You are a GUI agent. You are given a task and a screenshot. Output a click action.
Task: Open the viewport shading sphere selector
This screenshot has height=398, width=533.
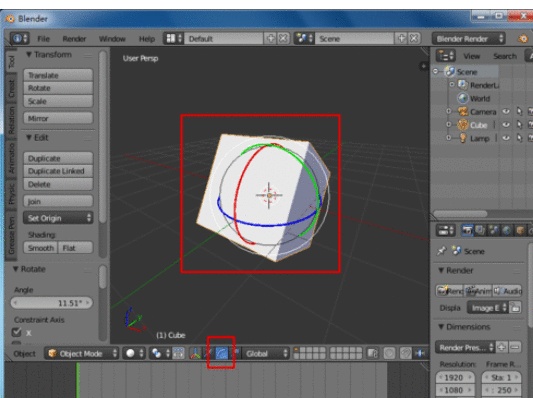(x=134, y=353)
